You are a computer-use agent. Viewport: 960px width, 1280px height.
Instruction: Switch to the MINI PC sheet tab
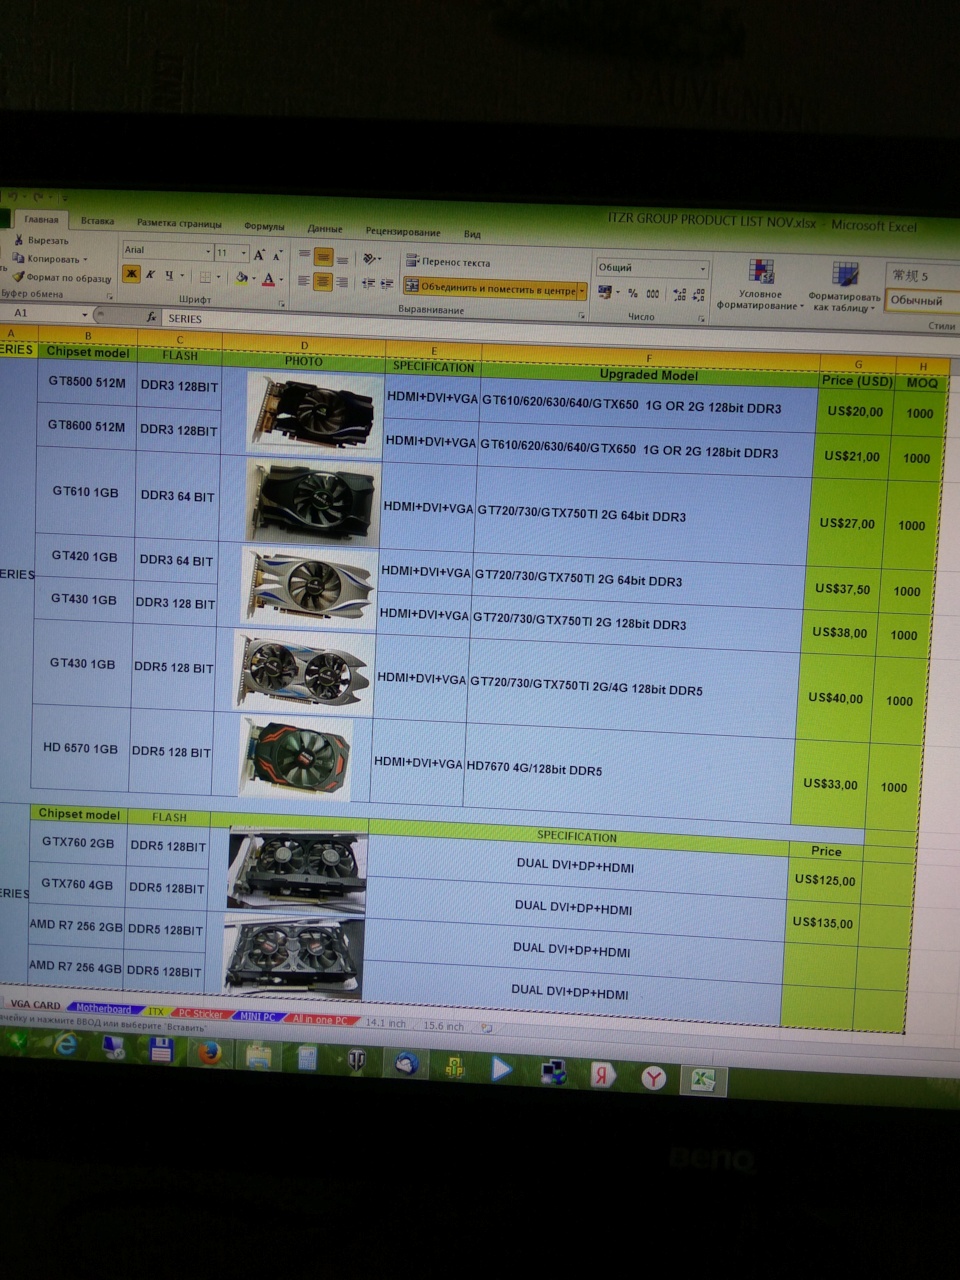point(257,1016)
